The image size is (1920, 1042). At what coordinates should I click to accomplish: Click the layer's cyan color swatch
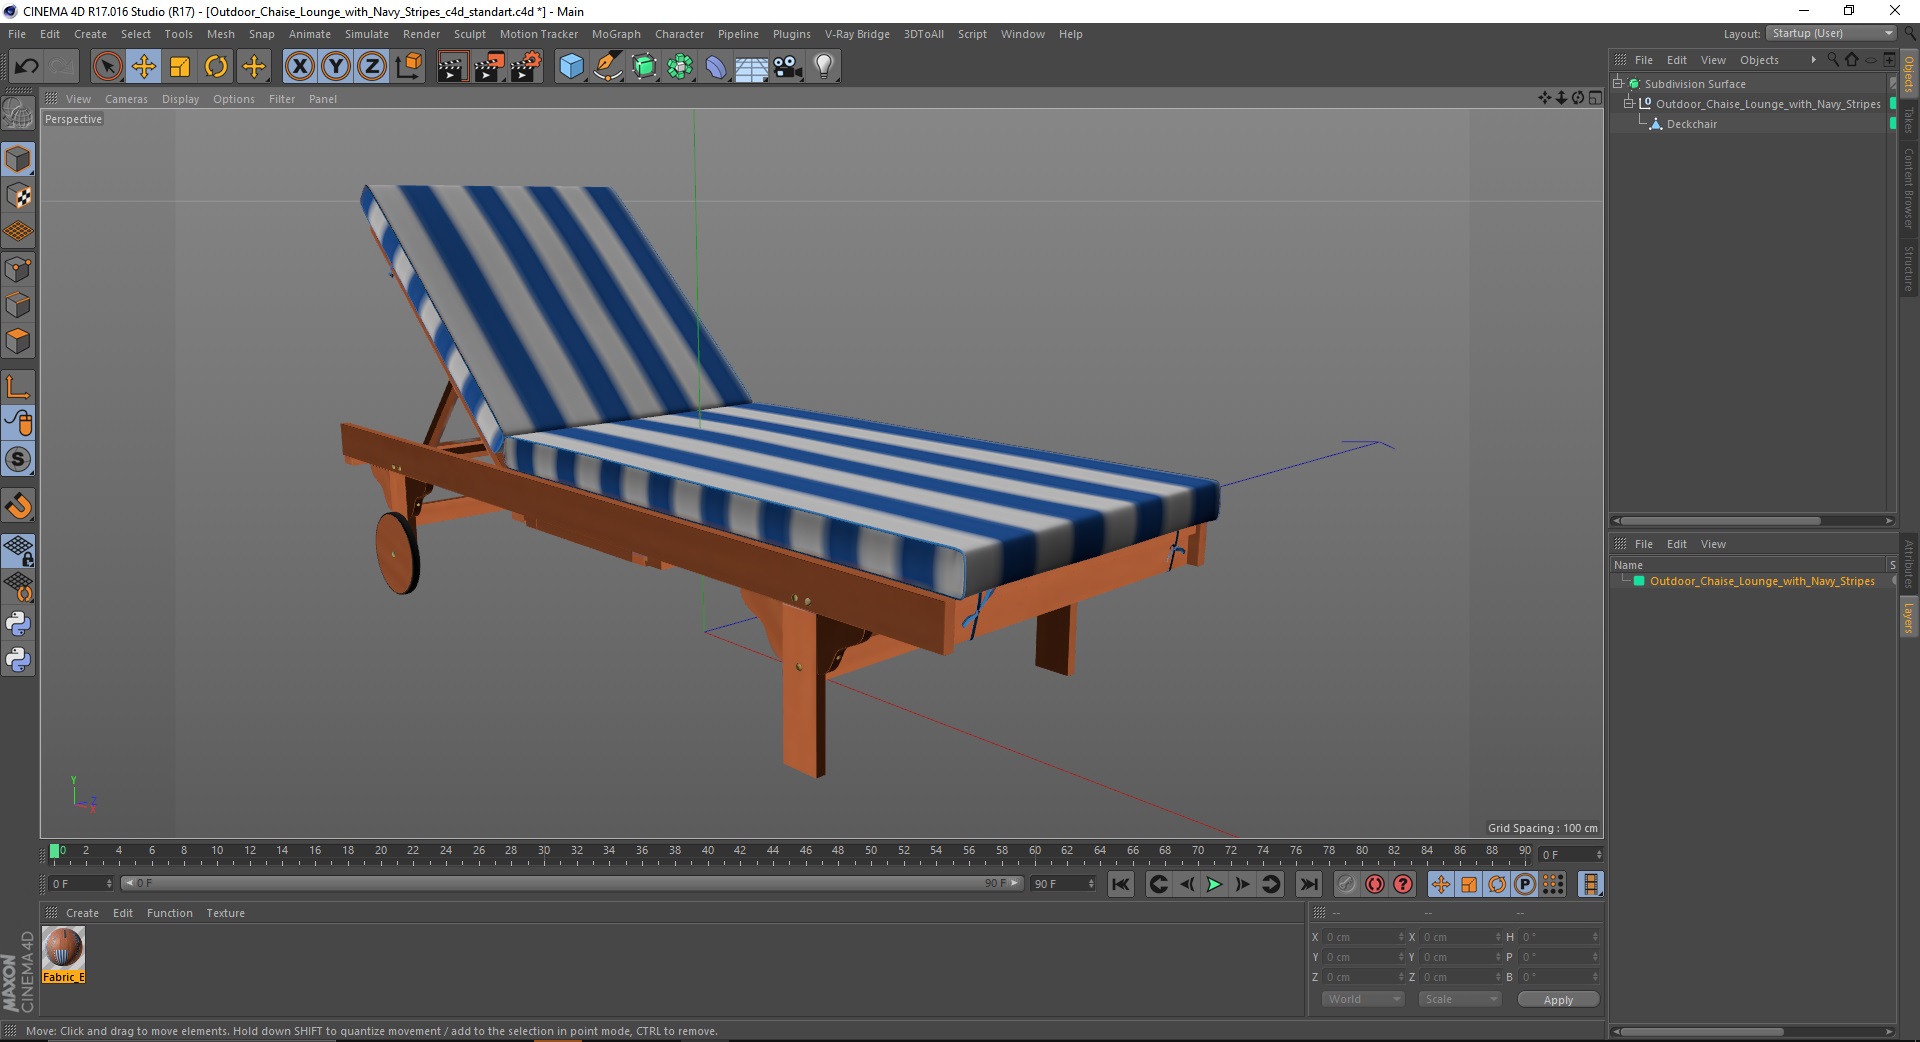click(x=1639, y=581)
